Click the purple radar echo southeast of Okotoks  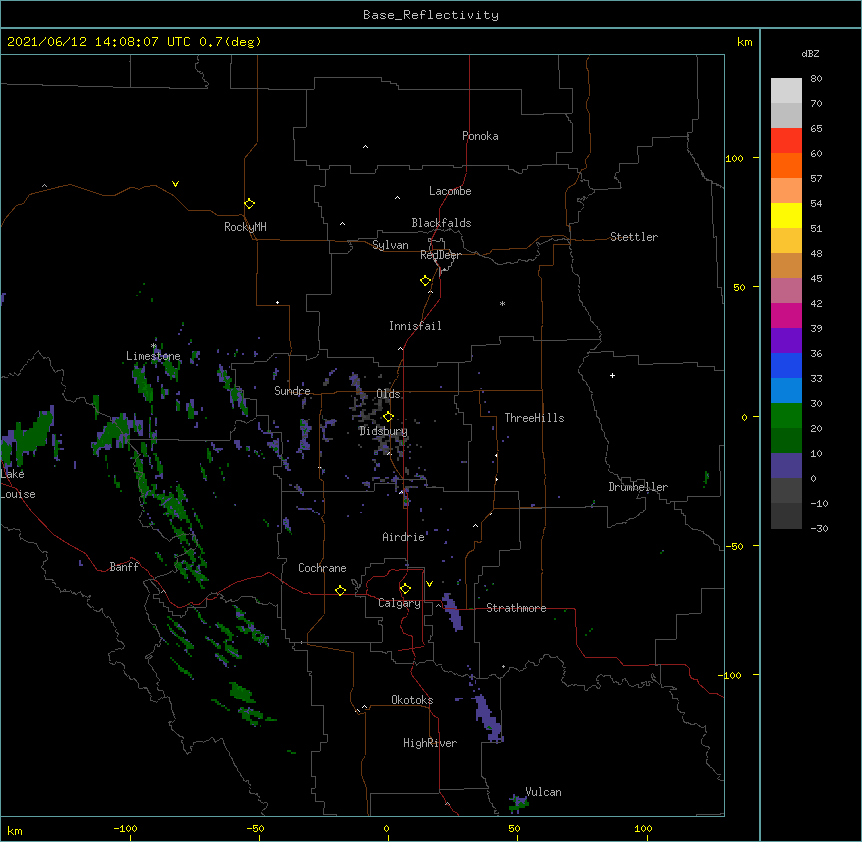tap(488, 719)
